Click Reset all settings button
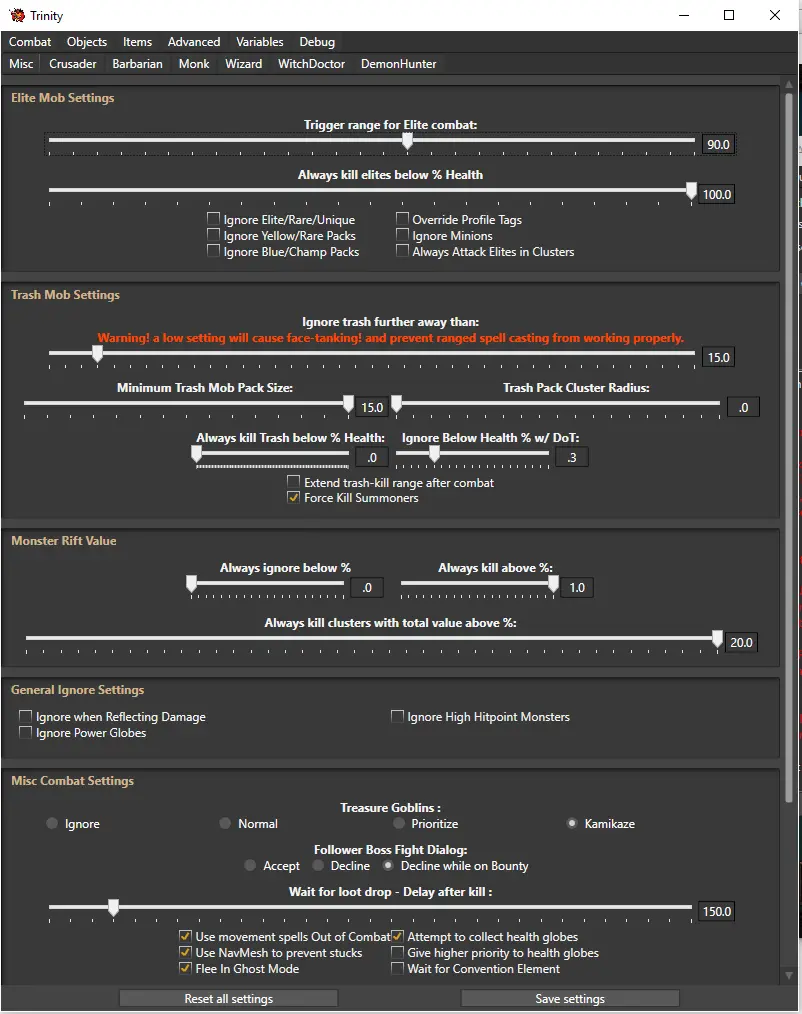Viewport: 802px width, 1014px height. tap(228, 998)
